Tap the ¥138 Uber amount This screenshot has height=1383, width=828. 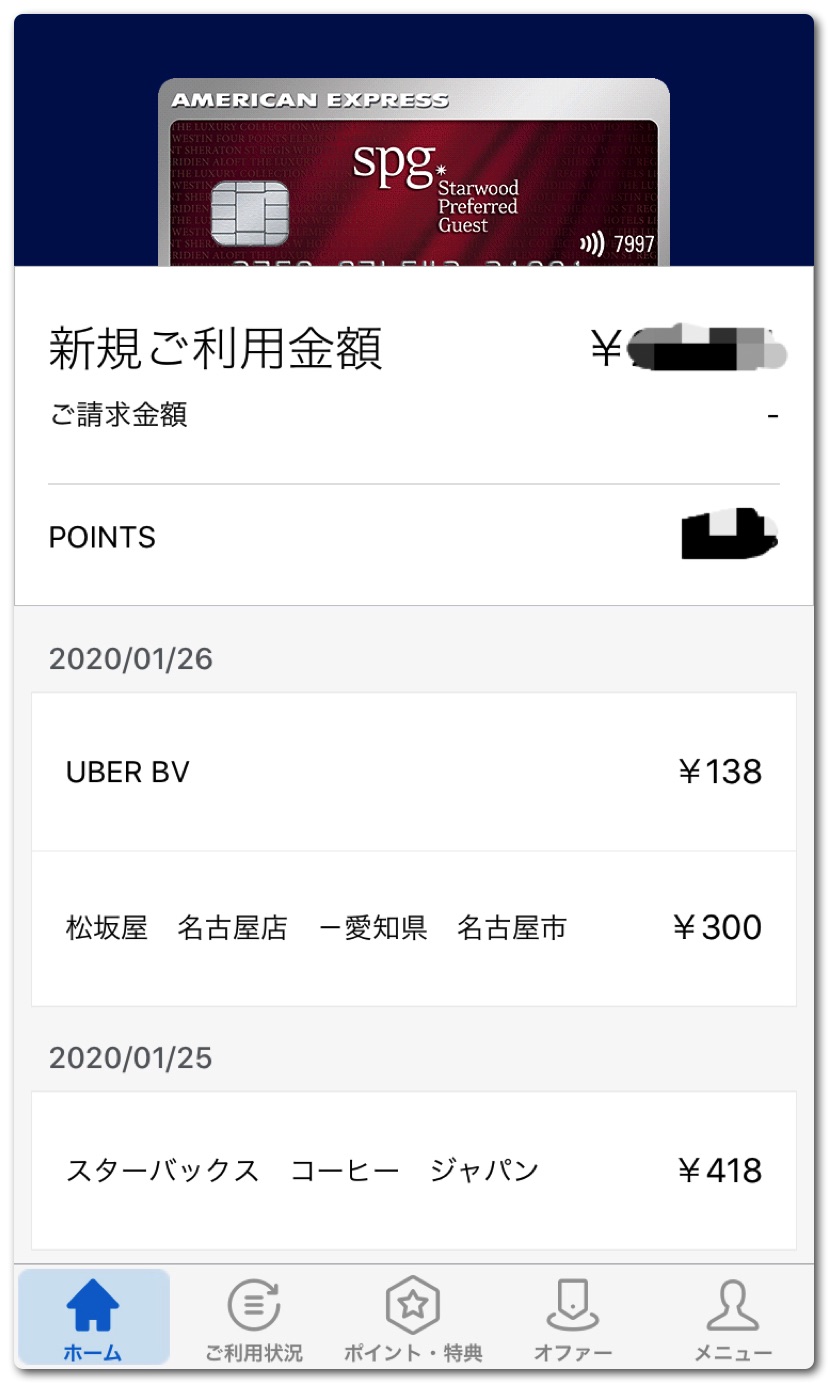pyautogui.click(x=720, y=772)
